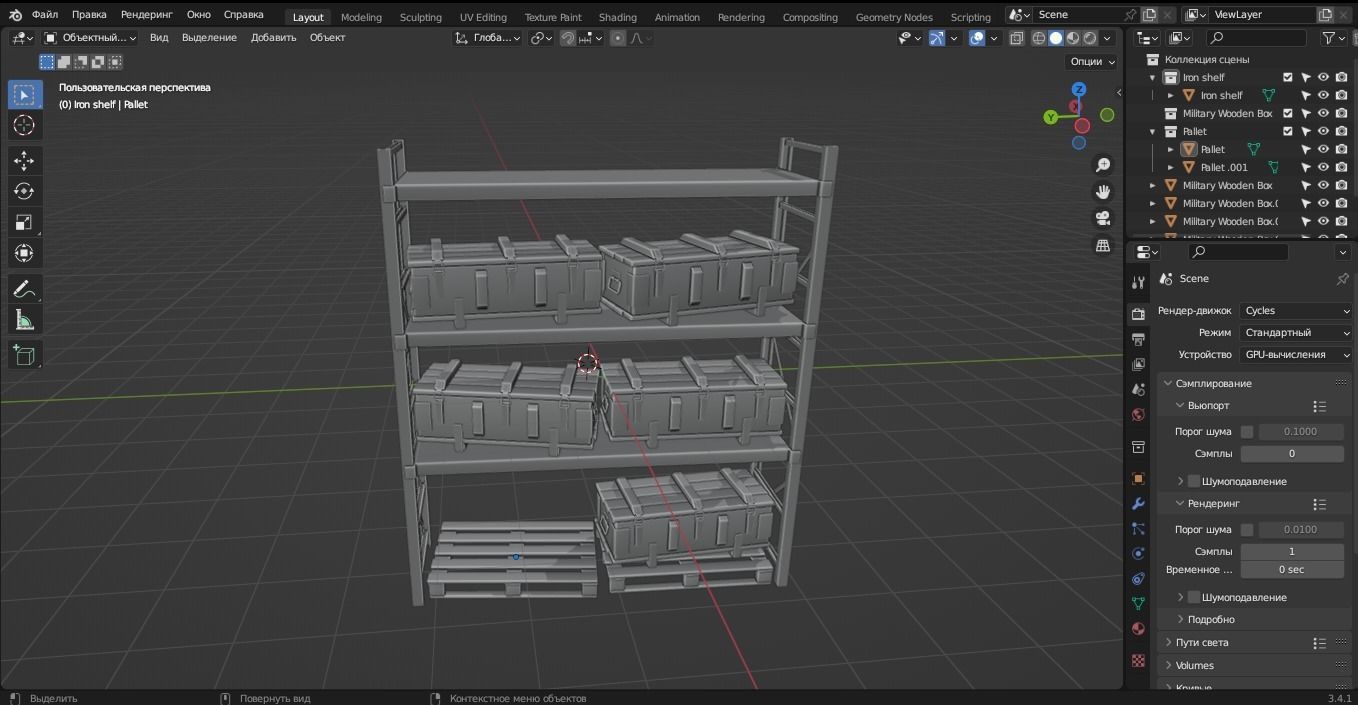Open the render engine Cycles dropdown
The height and width of the screenshot is (705, 1358).
pyautogui.click(x=1297, y=311)
